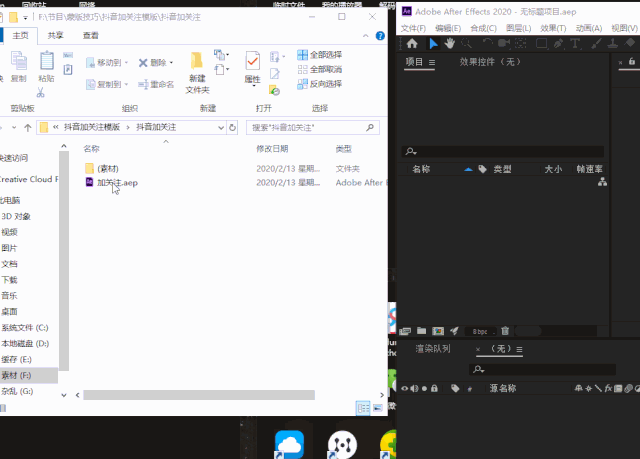Image resolution: width=640 pixels, height=459 pixels.
Task: Toggle audio speaker column in timeline
Action: 414,388
